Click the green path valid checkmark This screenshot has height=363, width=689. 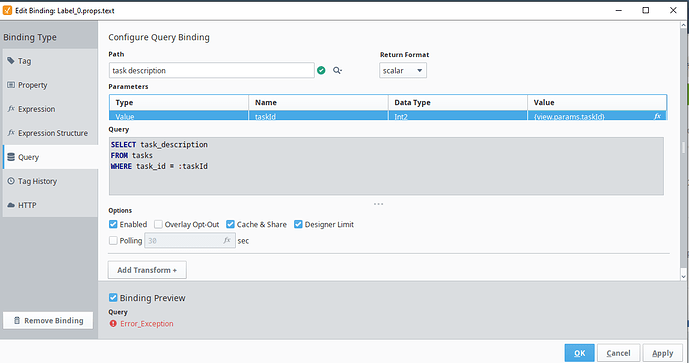tap(321, 70)
